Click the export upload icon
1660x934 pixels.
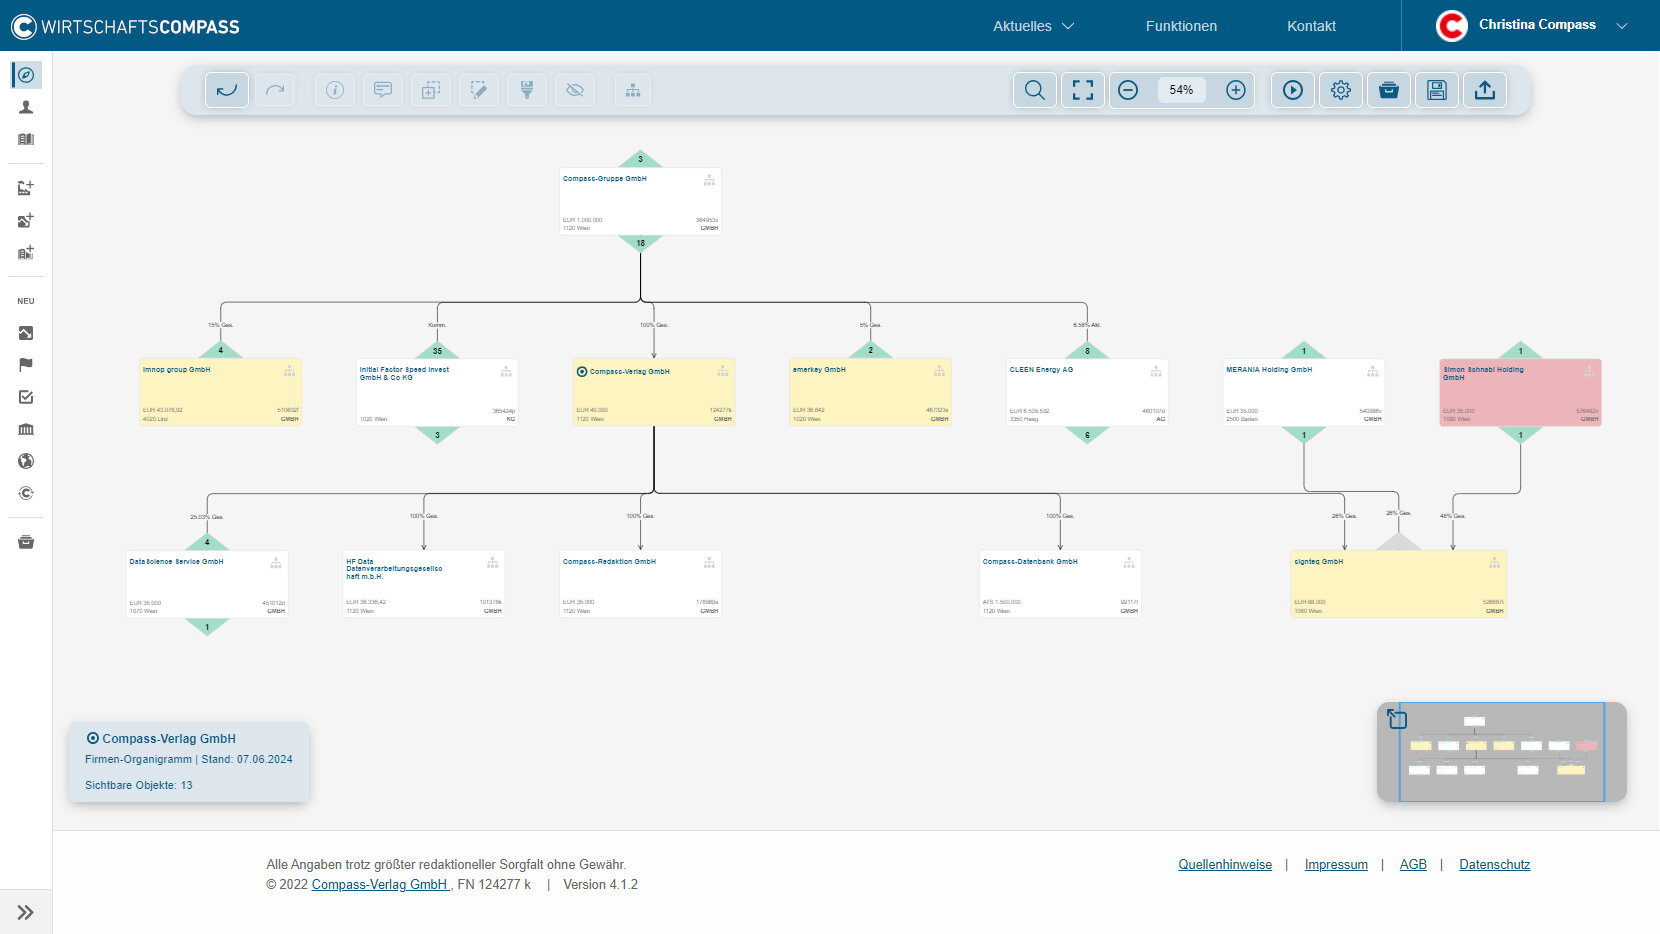click(x=1485, y=90)
